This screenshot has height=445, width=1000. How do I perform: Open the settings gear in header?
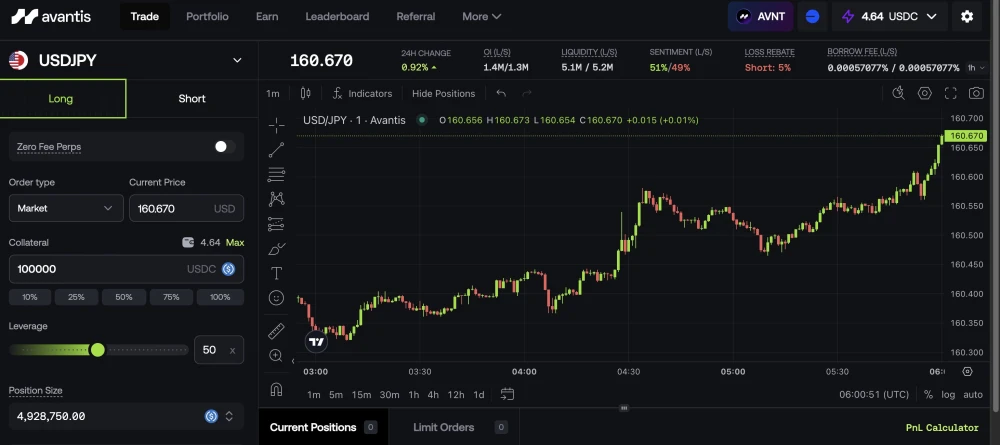[x=967, y=17]
